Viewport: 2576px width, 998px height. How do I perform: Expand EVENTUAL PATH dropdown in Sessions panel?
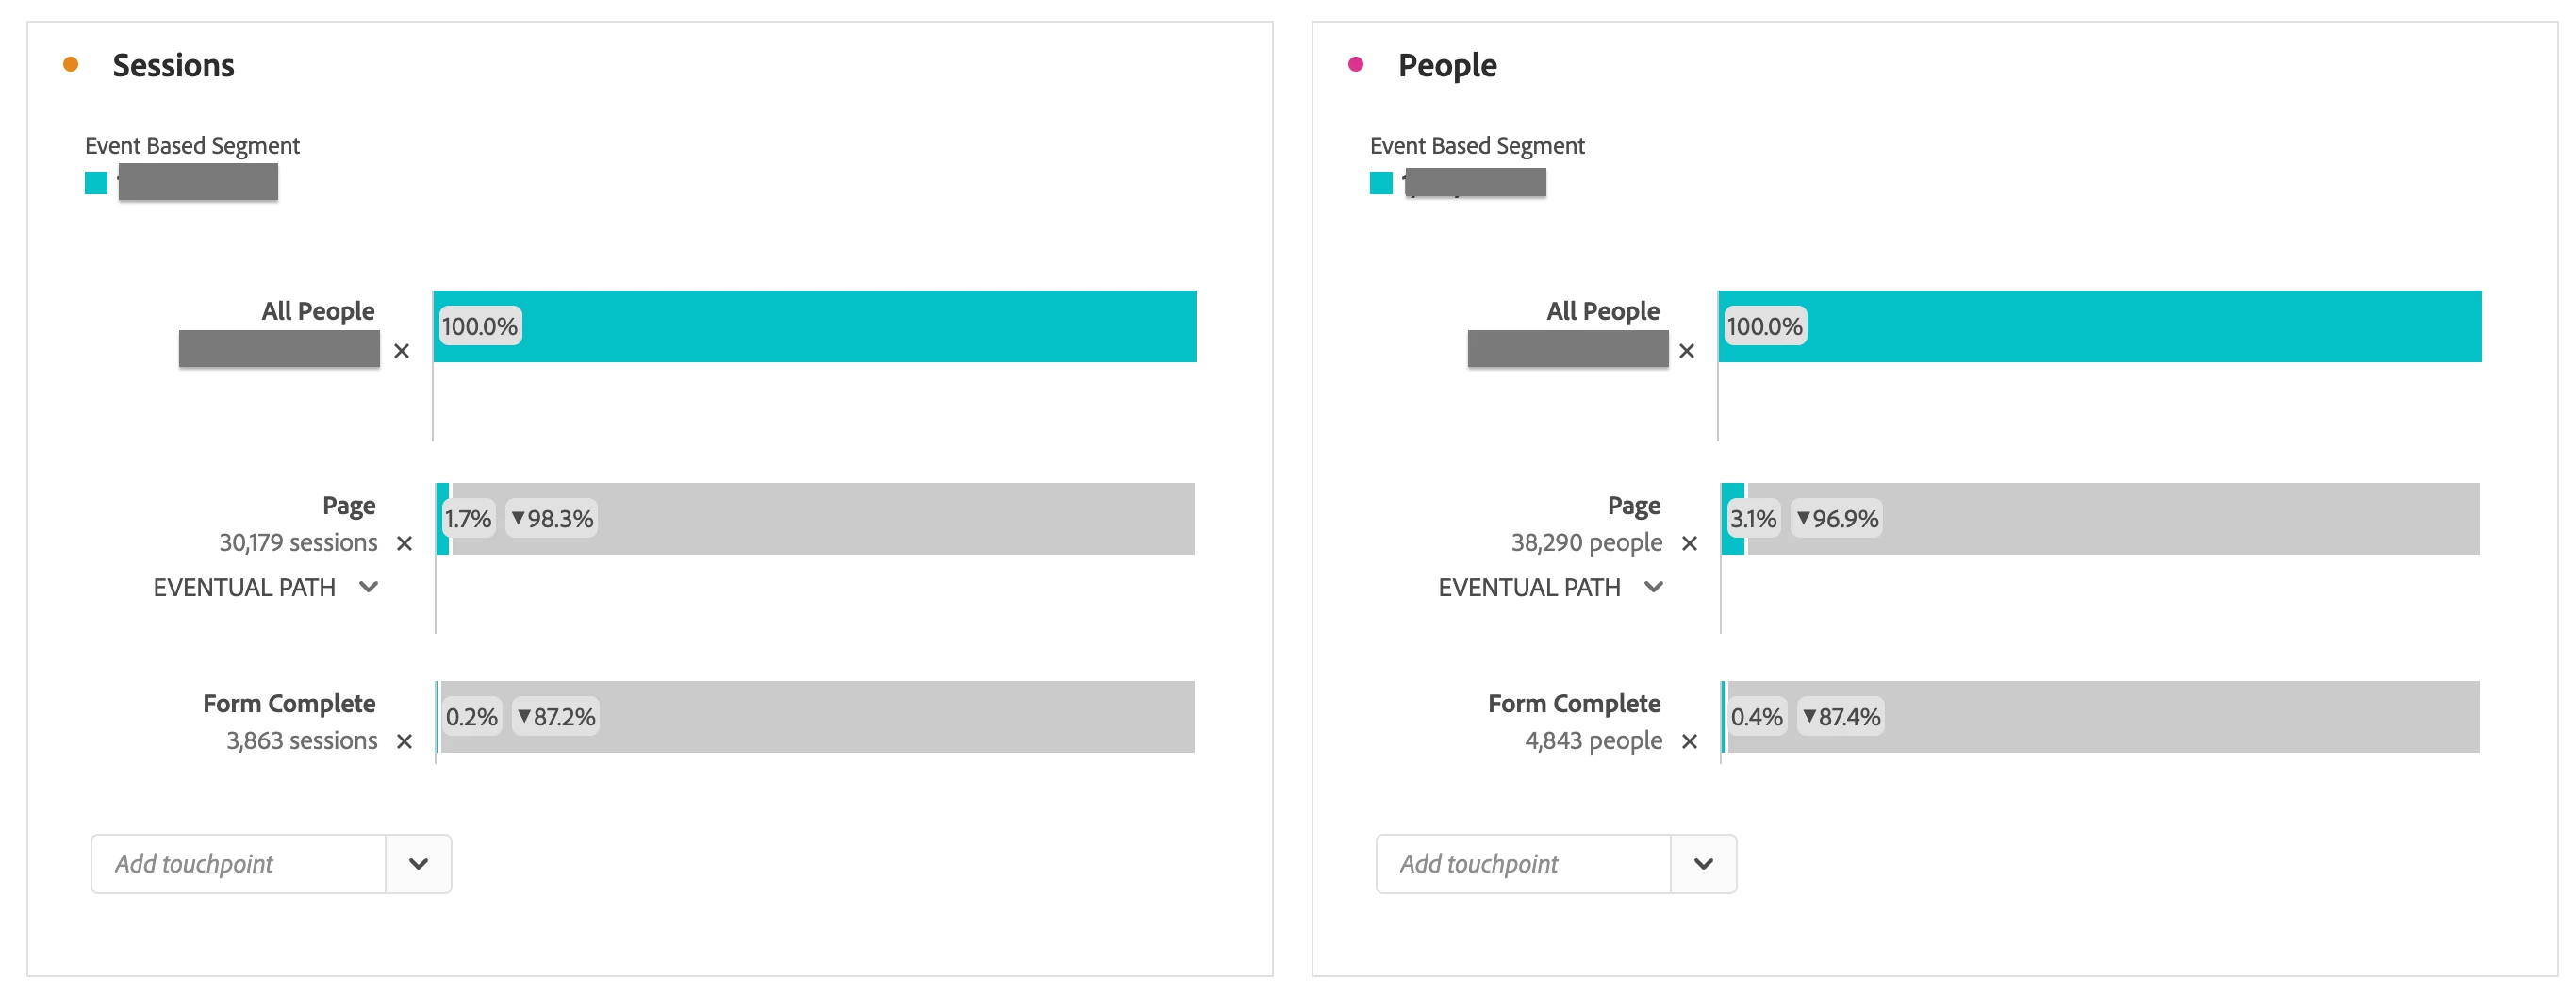(369, 587)
